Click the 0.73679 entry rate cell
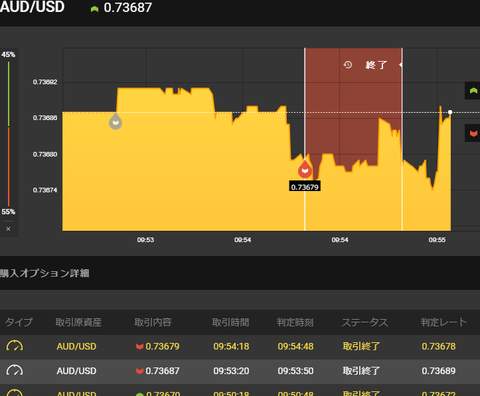Image resolution: width=480 pixels, height=396 pixels. tap(158, 346)
